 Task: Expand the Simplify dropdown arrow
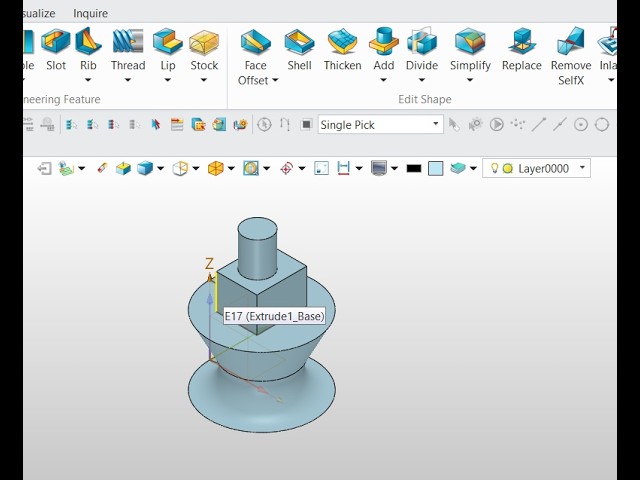point(470,80)
